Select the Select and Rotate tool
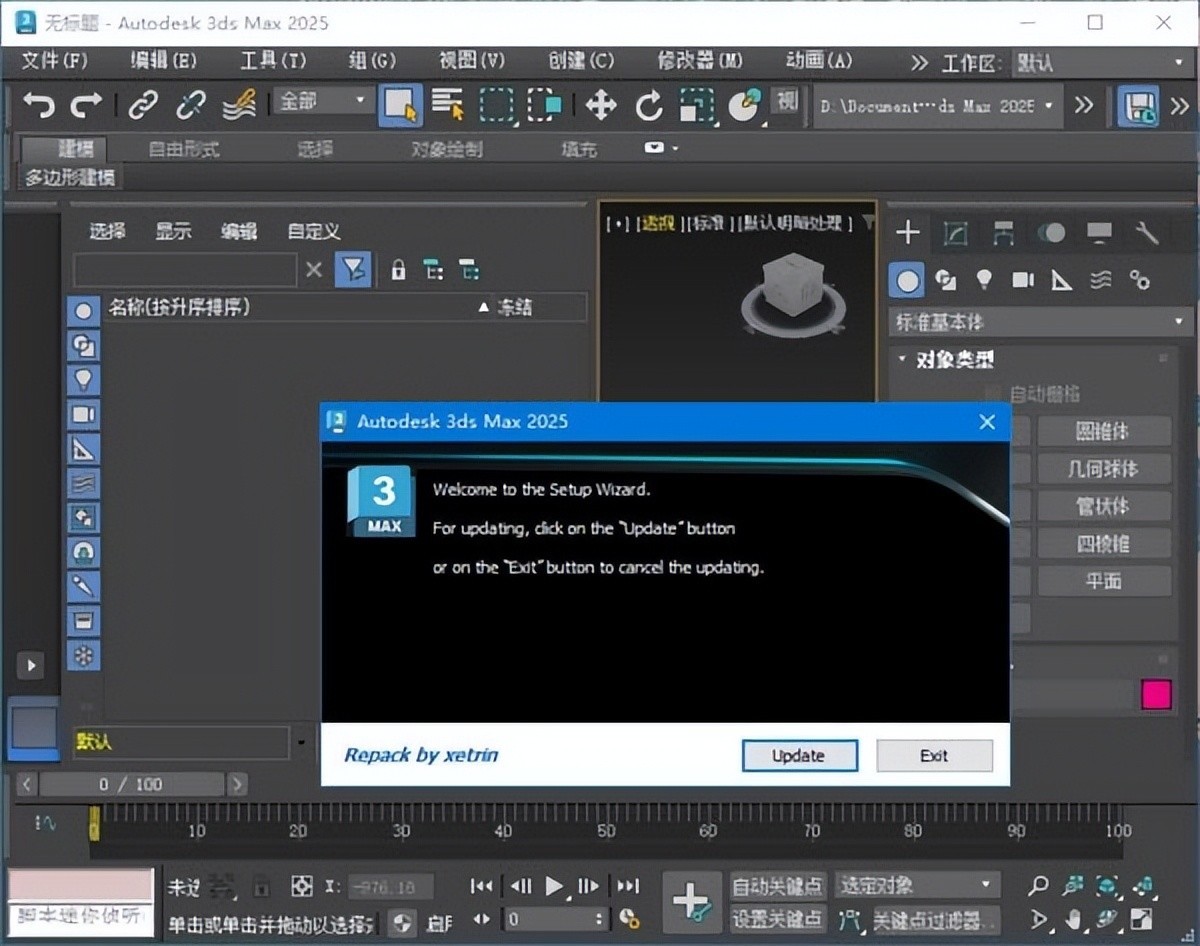Image resolution: width=1200 pixels, height=946 pixels. pos(649,105)
